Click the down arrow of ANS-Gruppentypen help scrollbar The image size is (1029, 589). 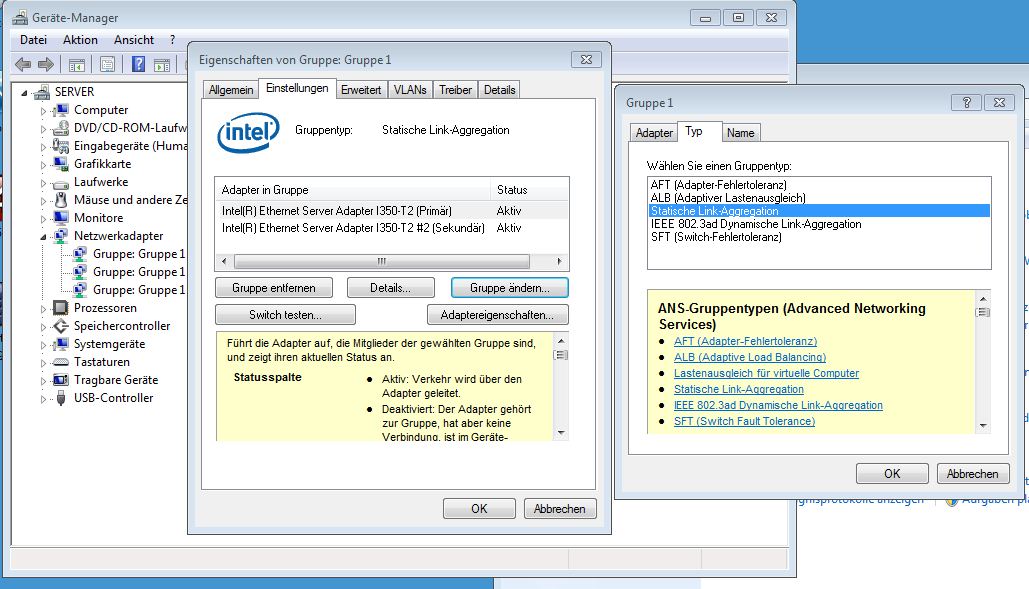[983, 426]
